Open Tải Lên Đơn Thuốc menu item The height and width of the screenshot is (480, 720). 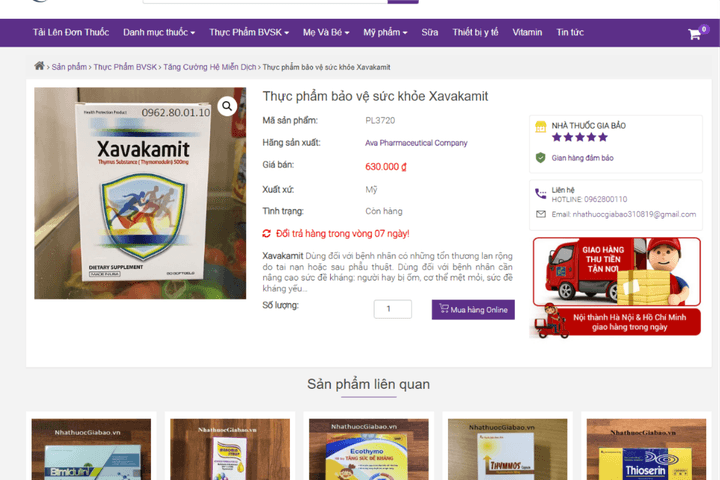coord(71,33)
